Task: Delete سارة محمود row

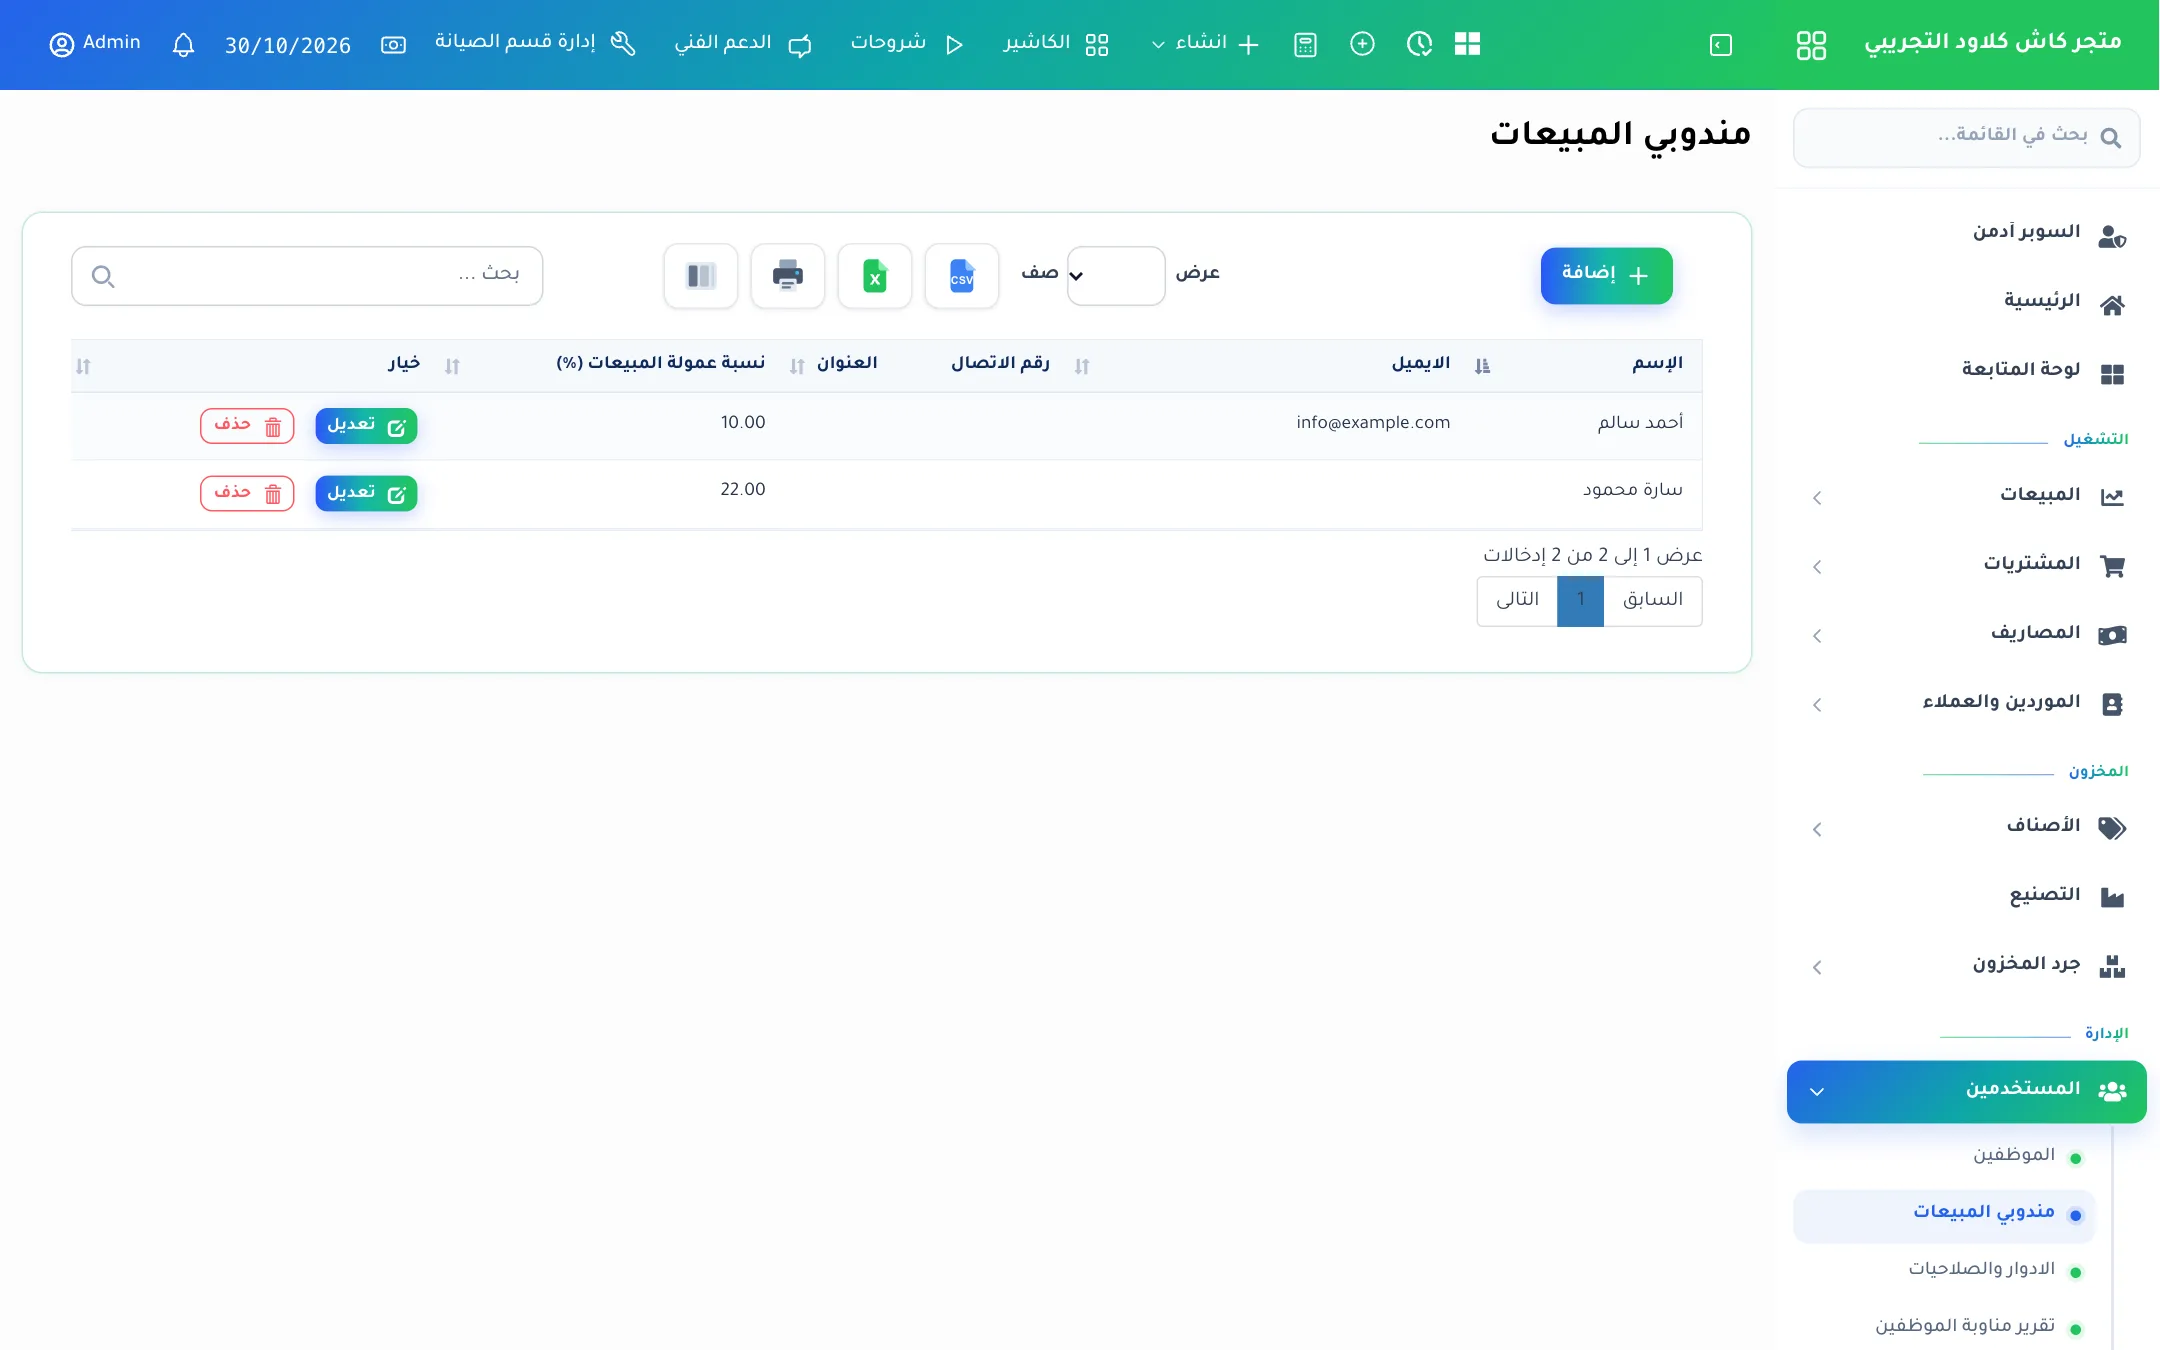Action: pos(247,493)
